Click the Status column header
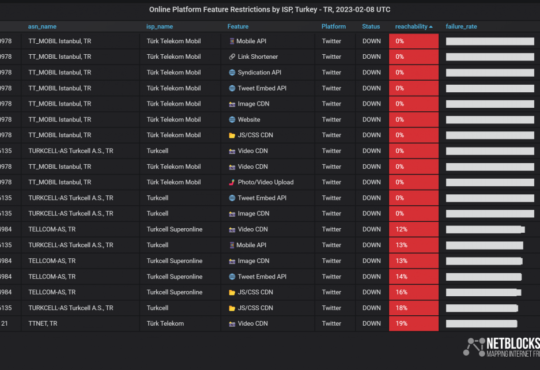Screen dimensions: 540x370 371,27
